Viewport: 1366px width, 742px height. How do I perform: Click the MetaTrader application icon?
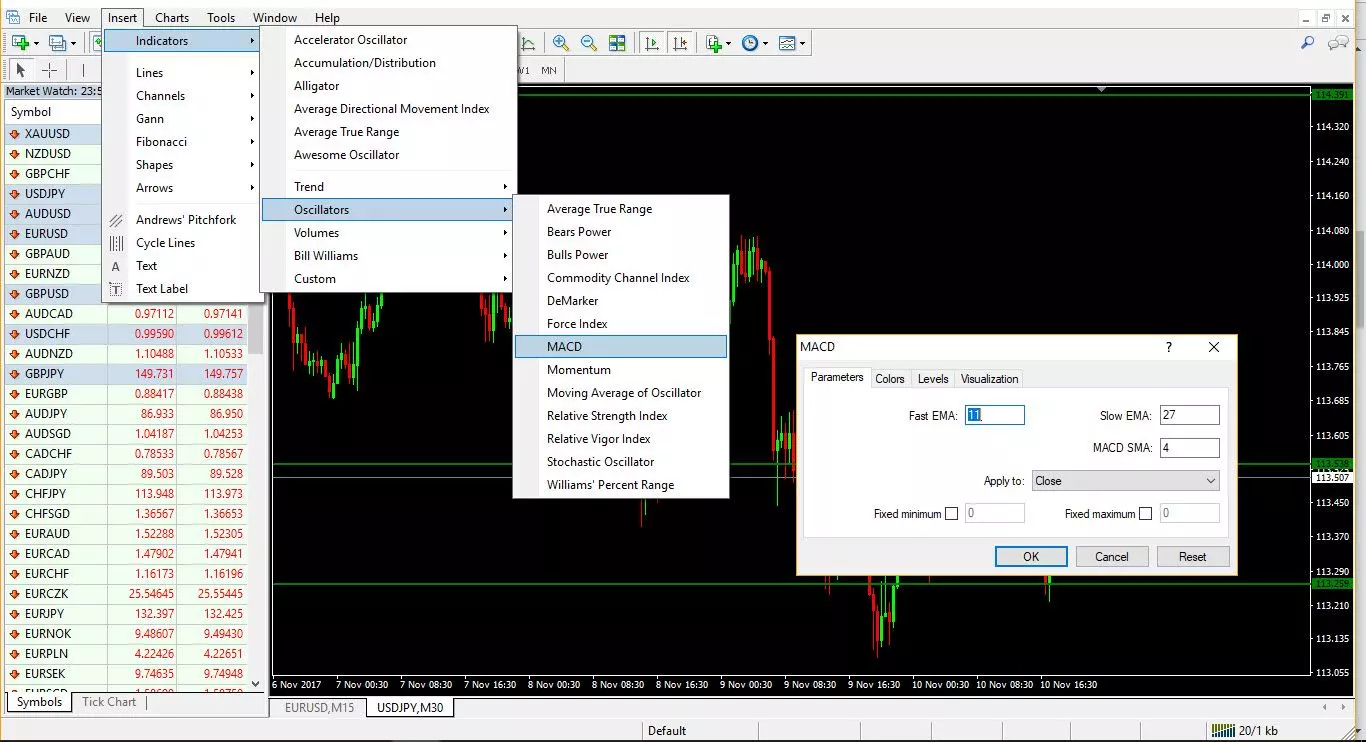click(x=12, y=17)
